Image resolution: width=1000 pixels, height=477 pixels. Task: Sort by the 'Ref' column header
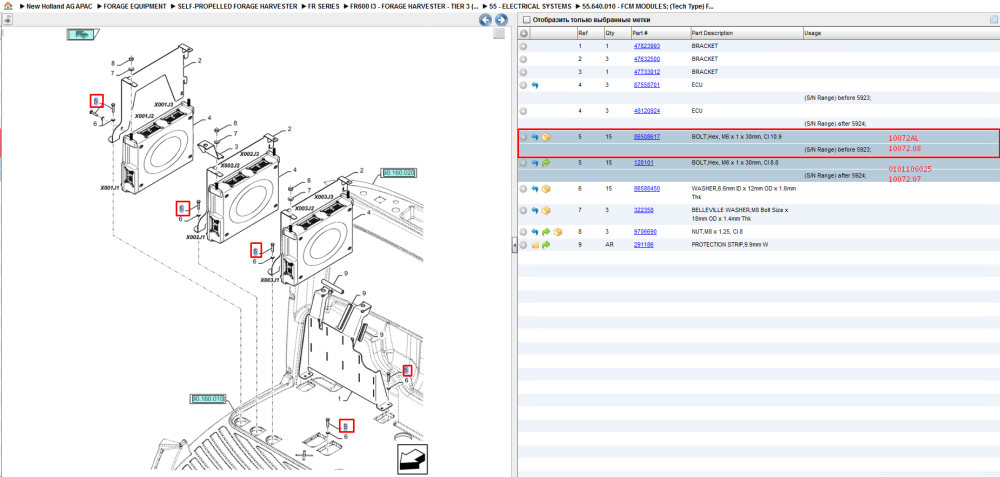click(583, 33)
